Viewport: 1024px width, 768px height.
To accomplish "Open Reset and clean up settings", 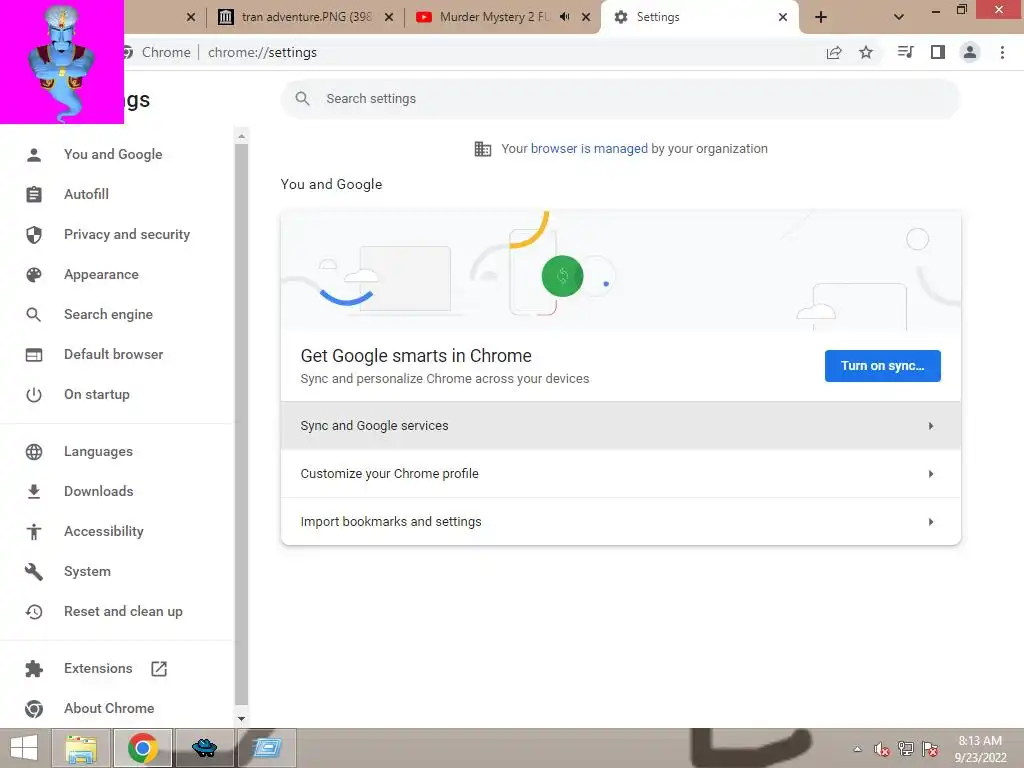I will coord(123,611).
